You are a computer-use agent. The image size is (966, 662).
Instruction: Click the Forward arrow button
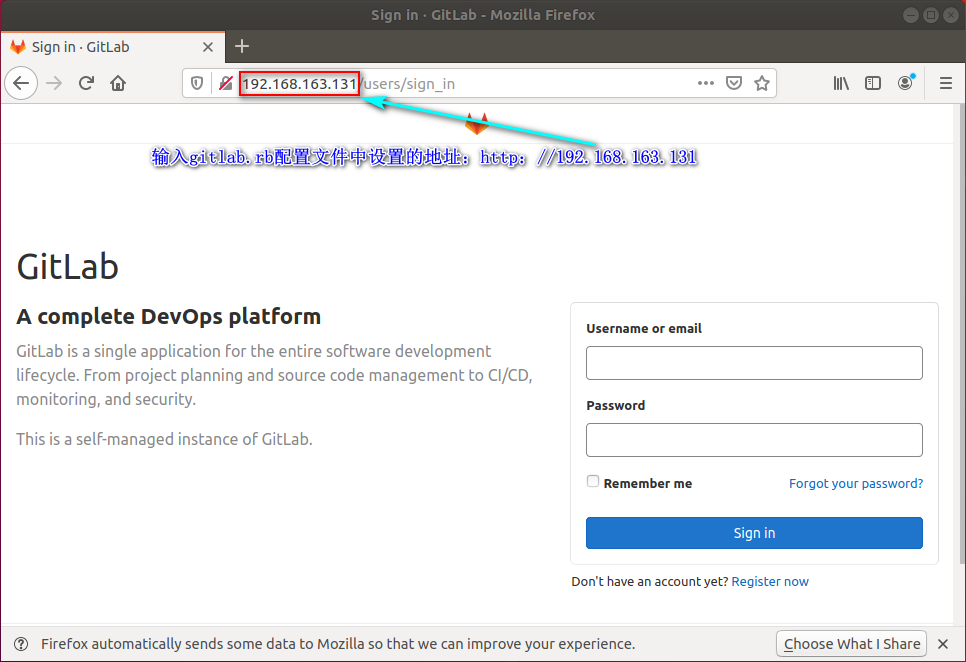pyautogui.click(x=54, y=83)
